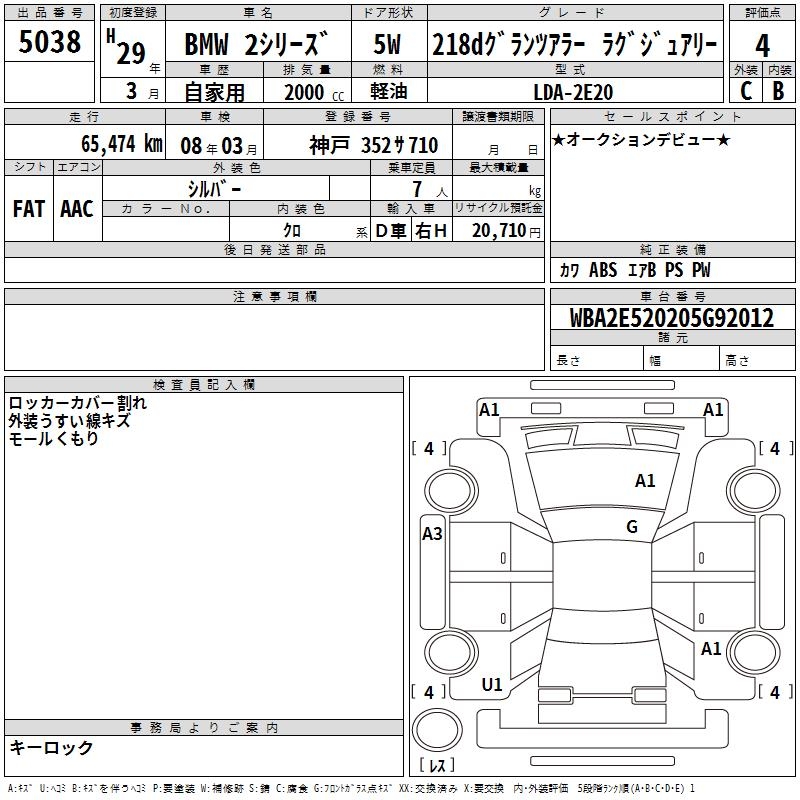800x800 pixels.
Task: Select the rear-left wheel circle
Action: pos(451,653)
